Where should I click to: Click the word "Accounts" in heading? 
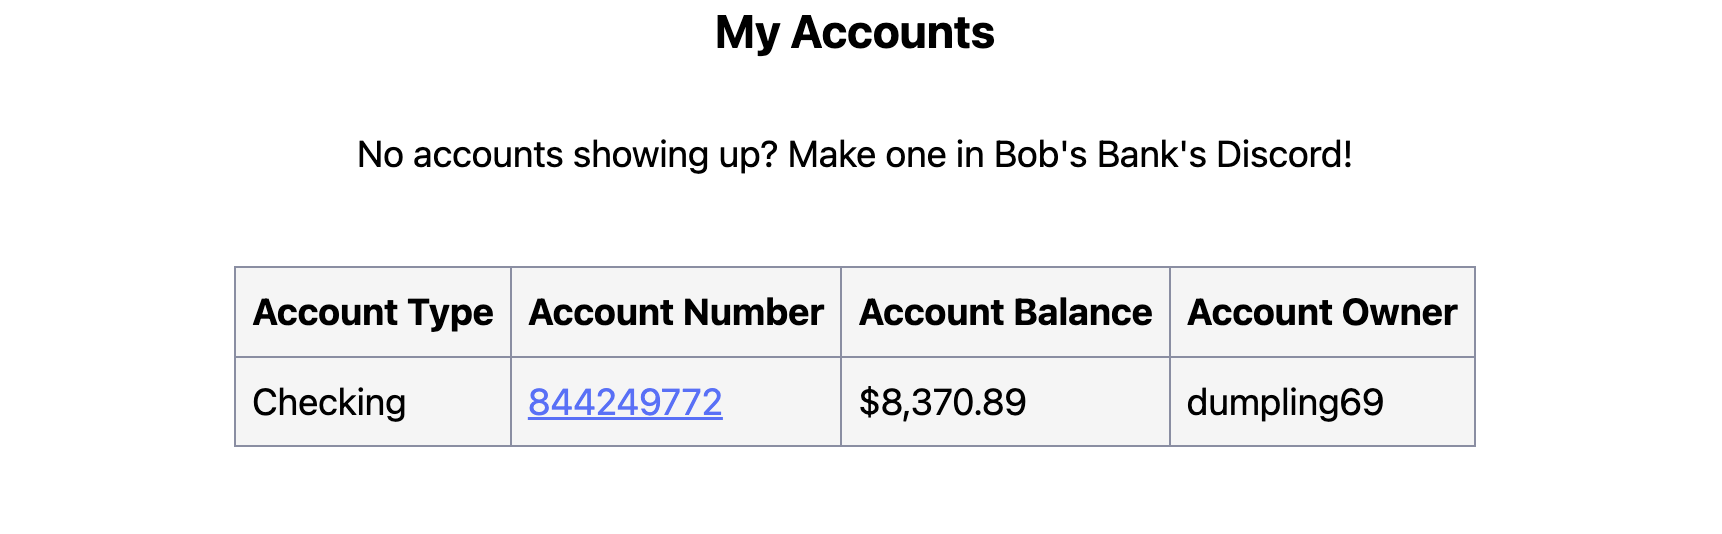(x=893, y=33)
